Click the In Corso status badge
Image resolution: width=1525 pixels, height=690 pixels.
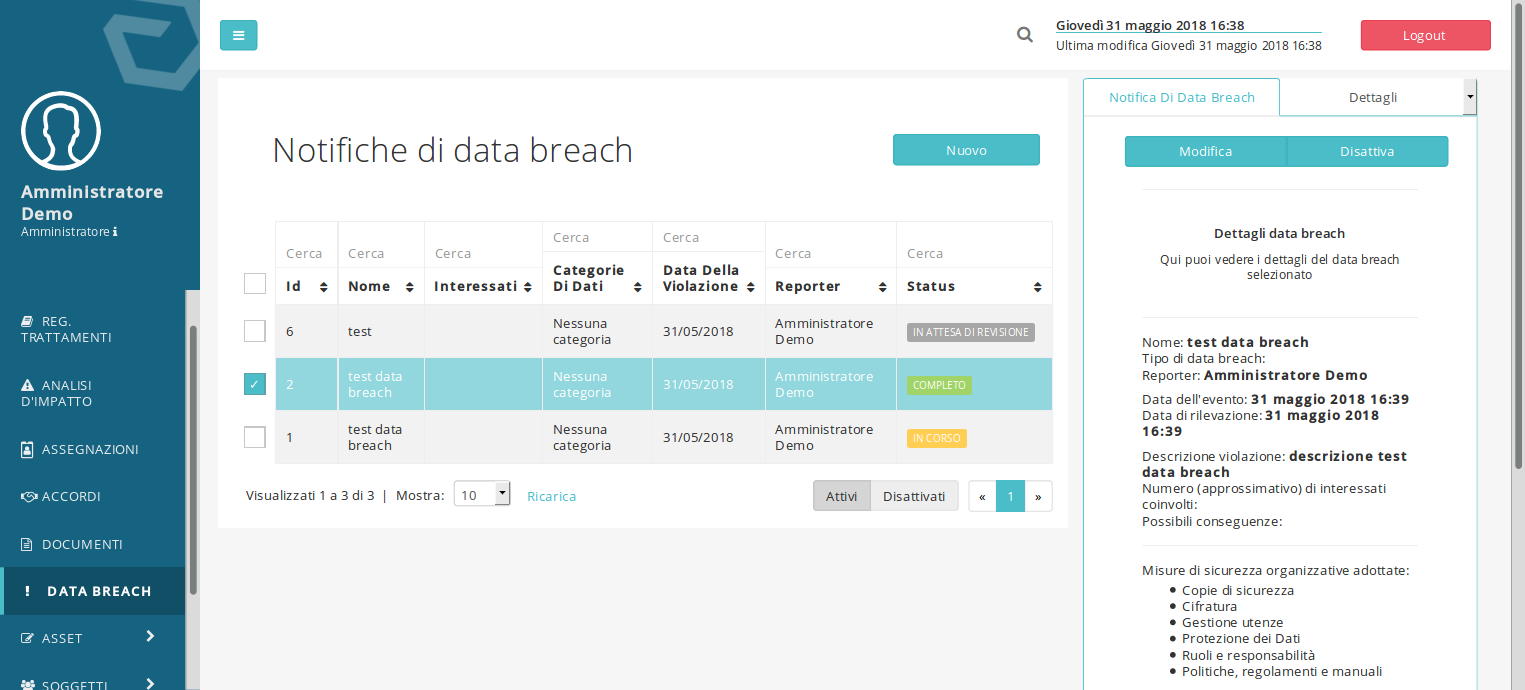(x=937, y=438)
